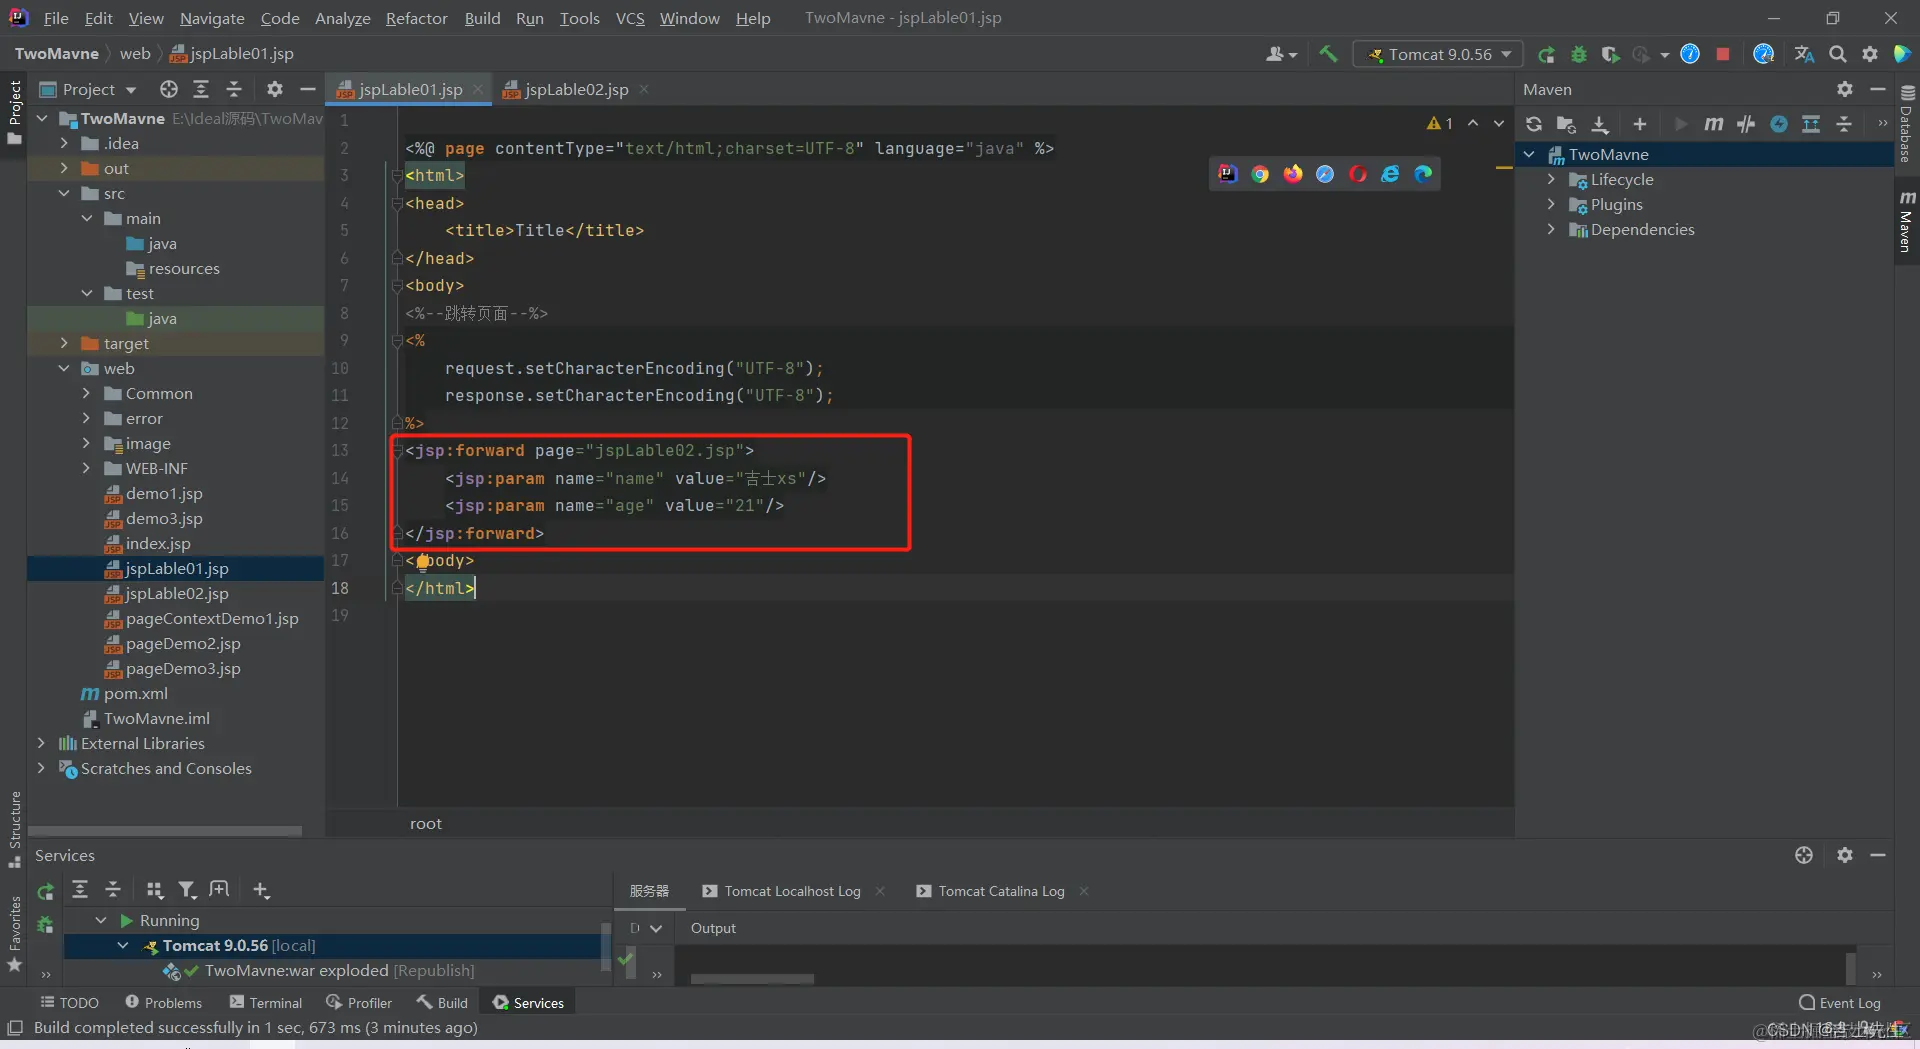This screenshot has height=1049, width=1920.
Task: Filter the Services tree with funnel icon
Action: coord(187,890)
